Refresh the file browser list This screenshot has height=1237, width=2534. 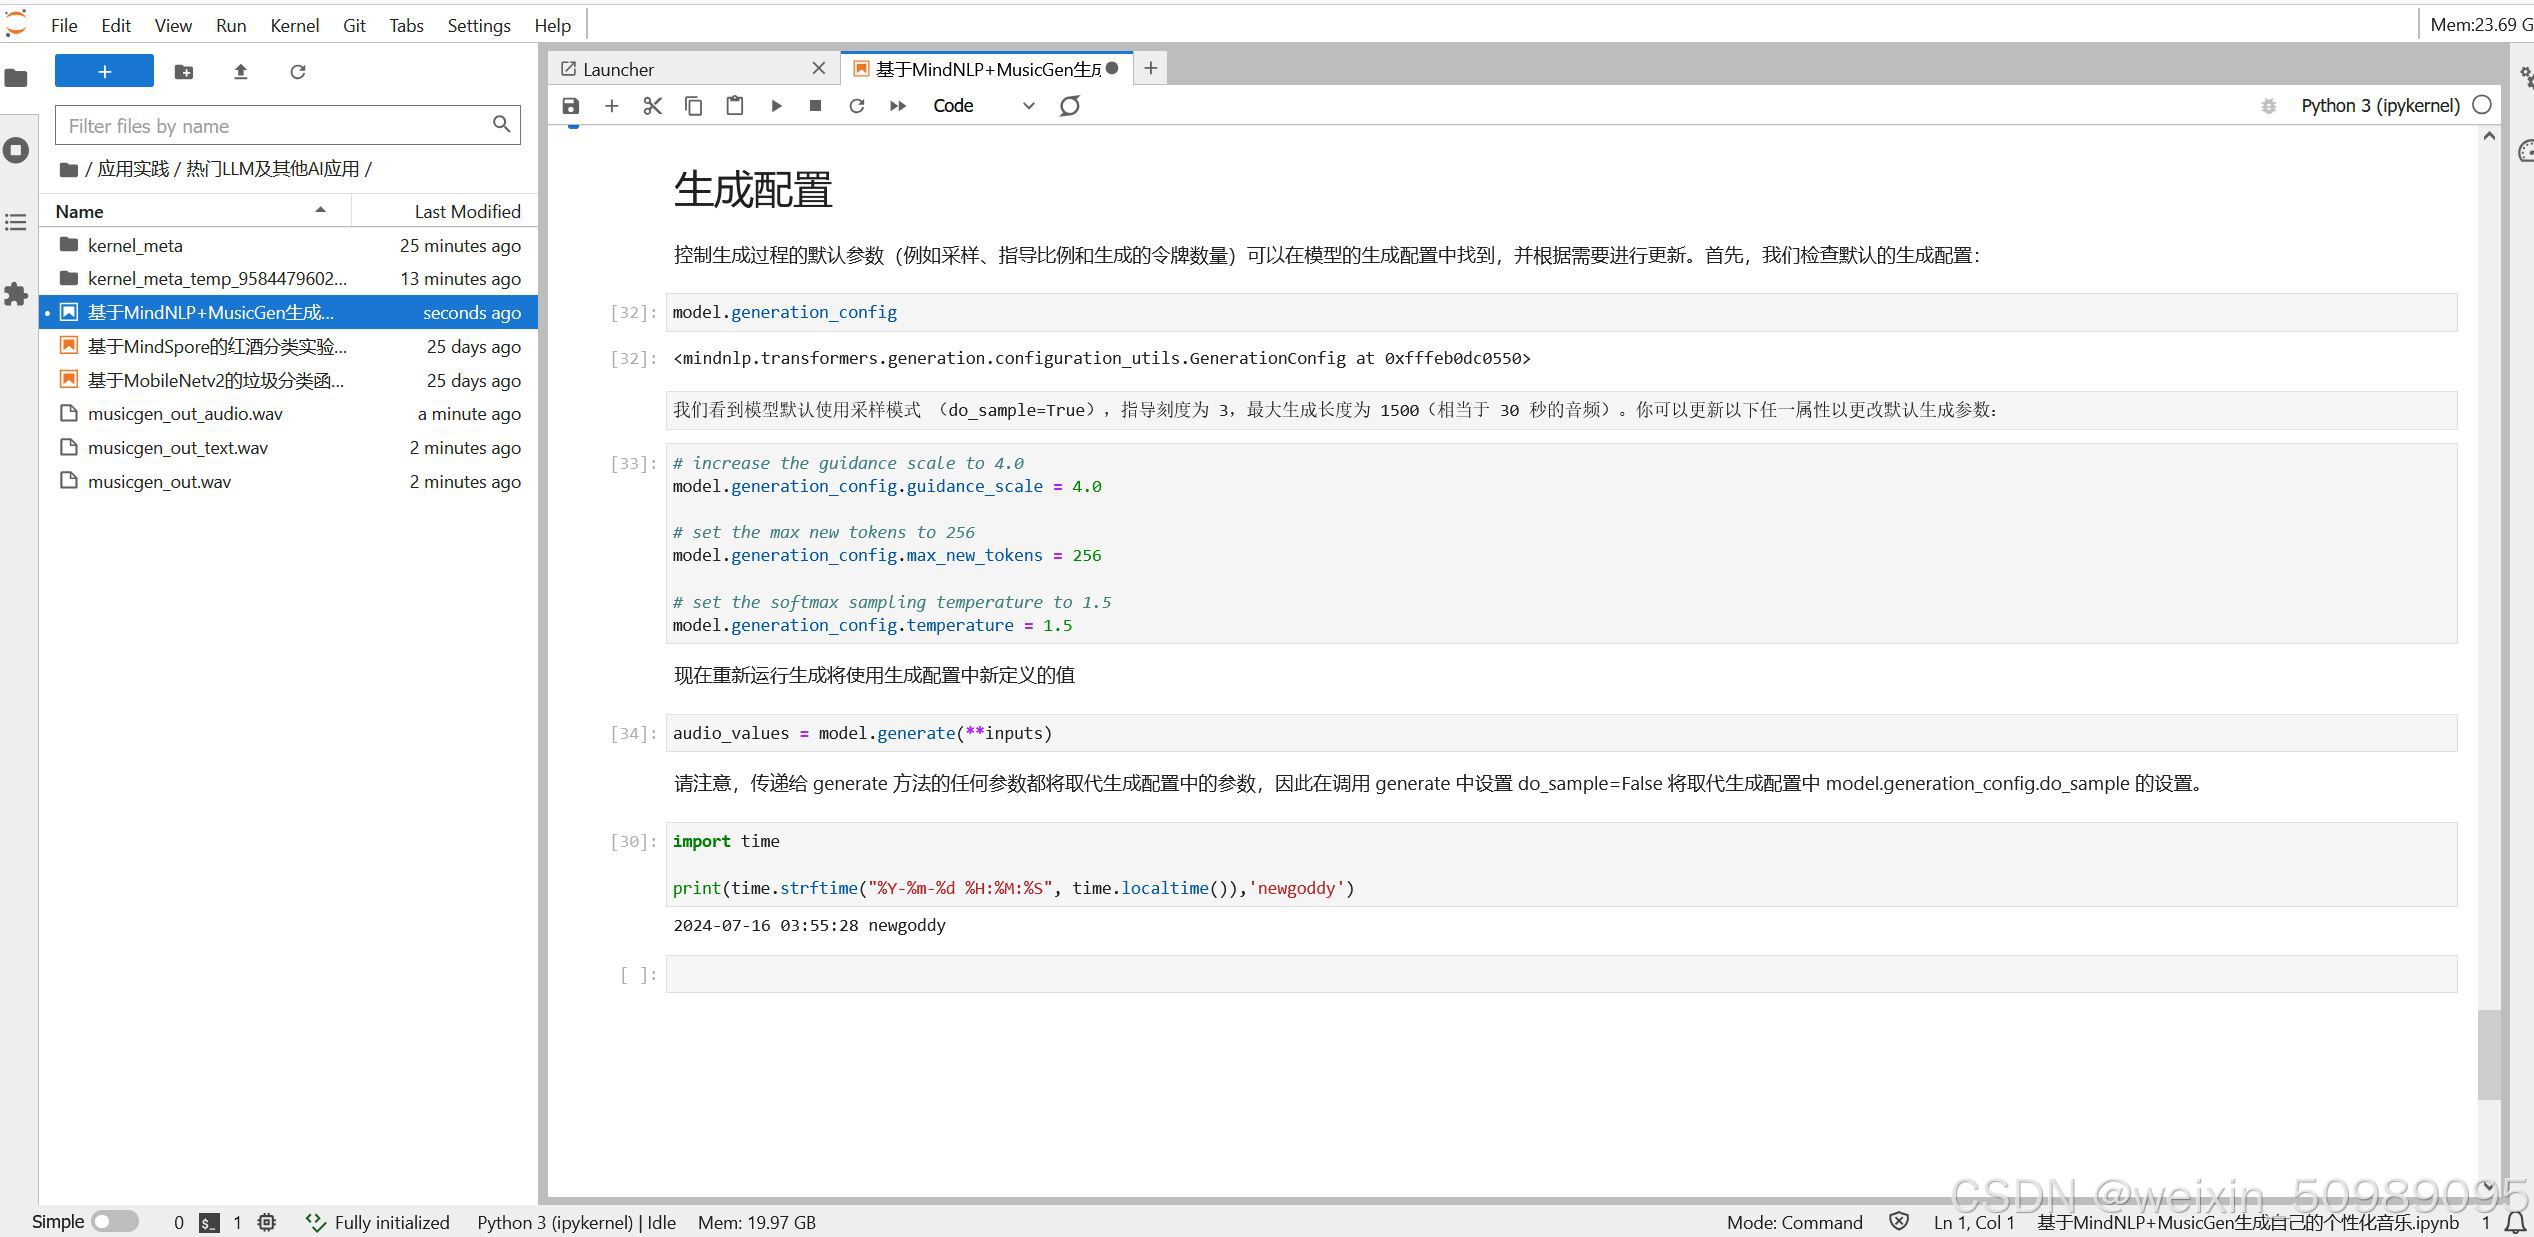pyautogui.click(x=297, y=72)
